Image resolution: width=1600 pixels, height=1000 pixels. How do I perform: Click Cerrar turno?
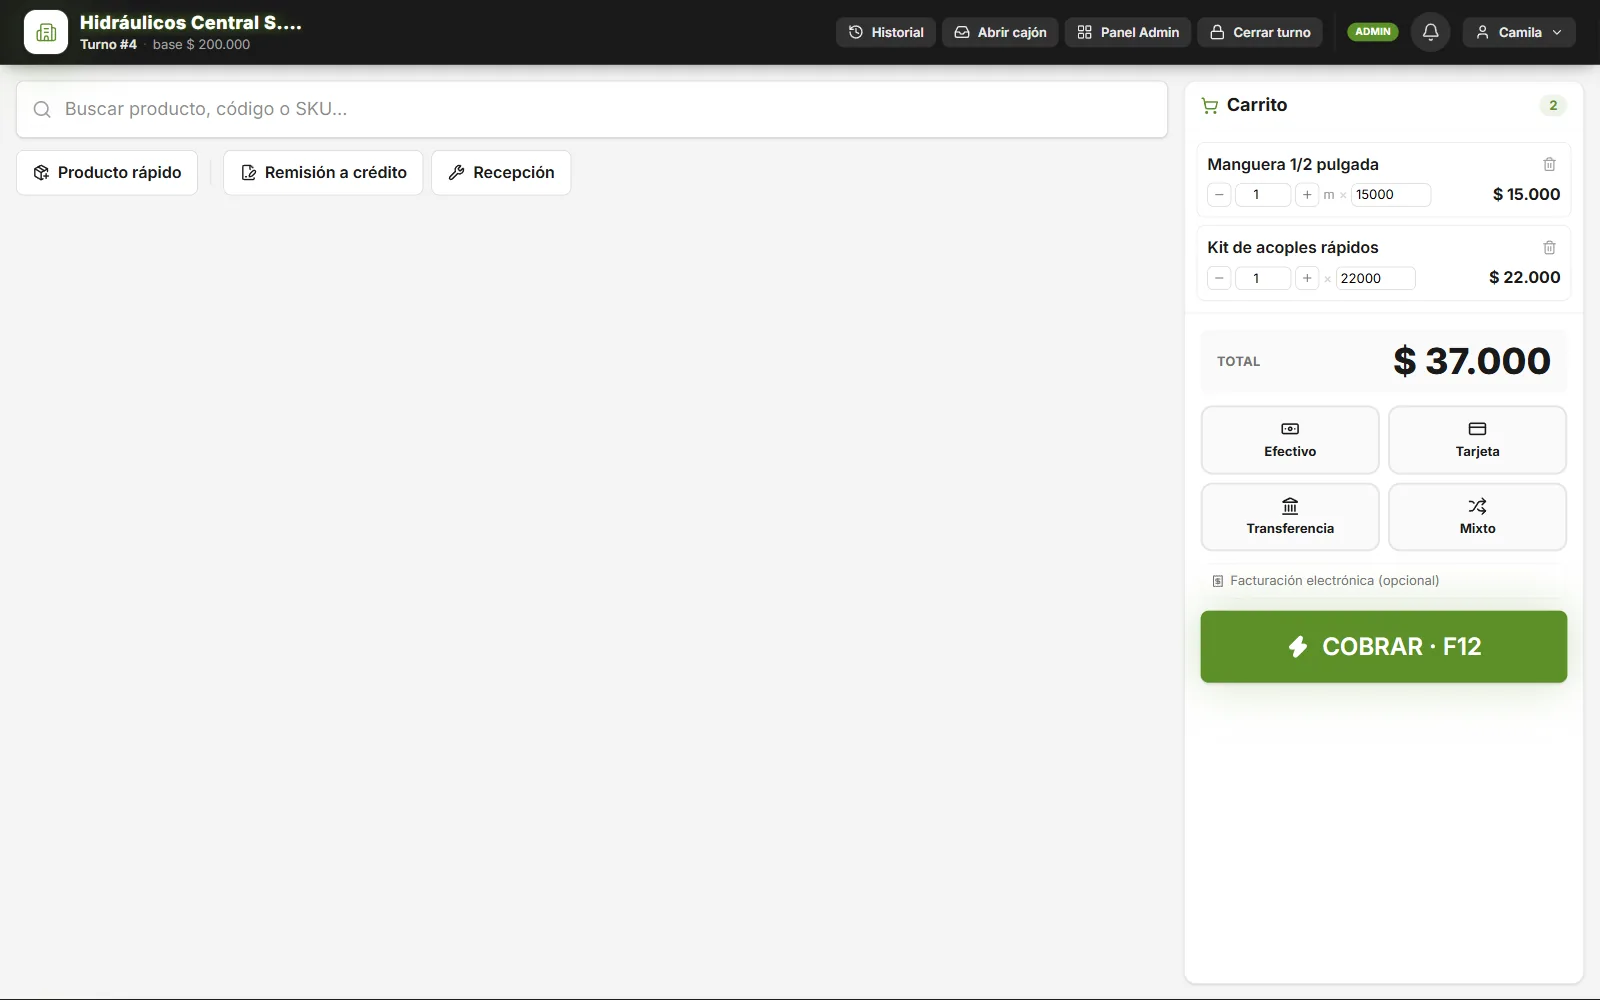[x=1260, y=32]
